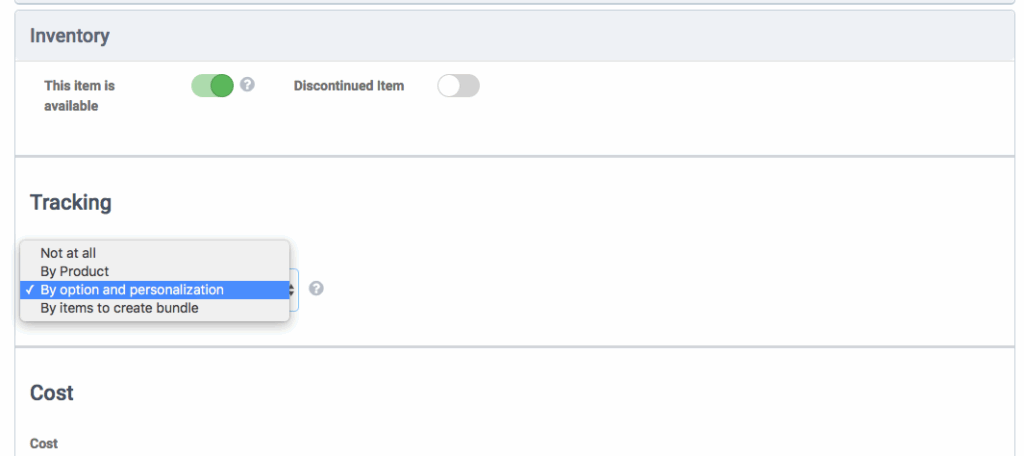This screenshot has height=456, width=1024.
Task: Pick 'By items to create bundle'
Action: pos(119,308)
